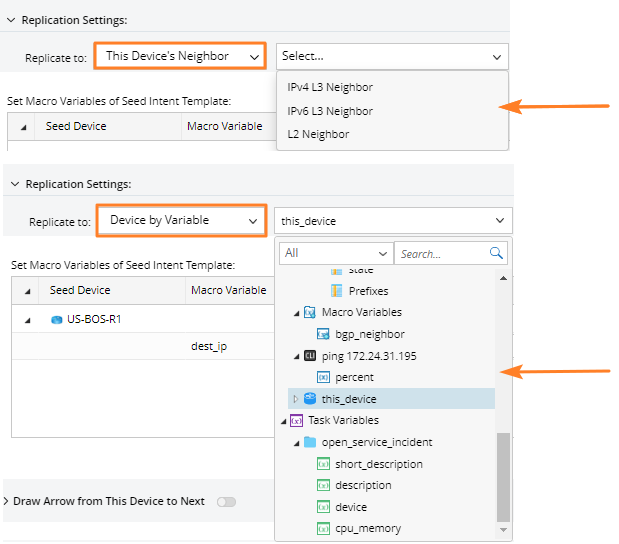Click the Task Variables icon

tap(295, 421)
